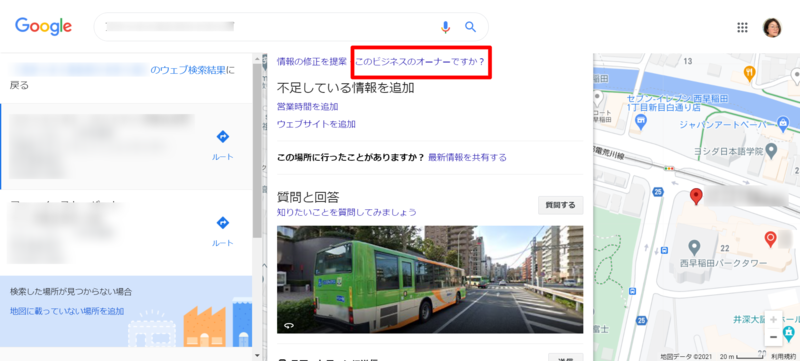The height and width of the screenshot is (361, 800).
Task: Click ウェブサイトを追加 link
Action: (316, 124)
